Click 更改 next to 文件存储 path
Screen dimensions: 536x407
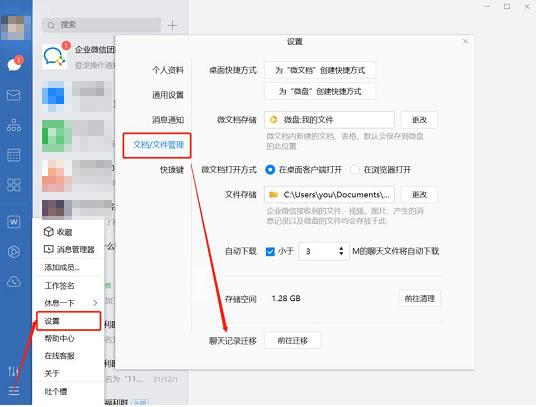[x=419, y=194]
